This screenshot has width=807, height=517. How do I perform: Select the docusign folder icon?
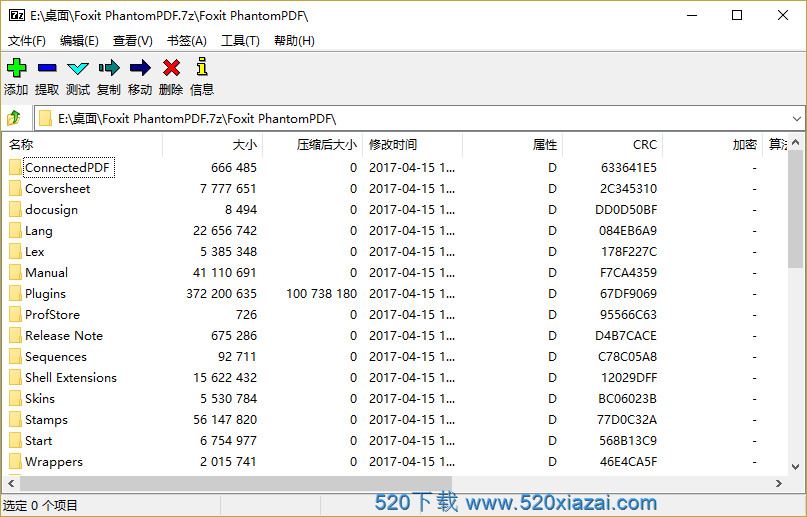15,209
